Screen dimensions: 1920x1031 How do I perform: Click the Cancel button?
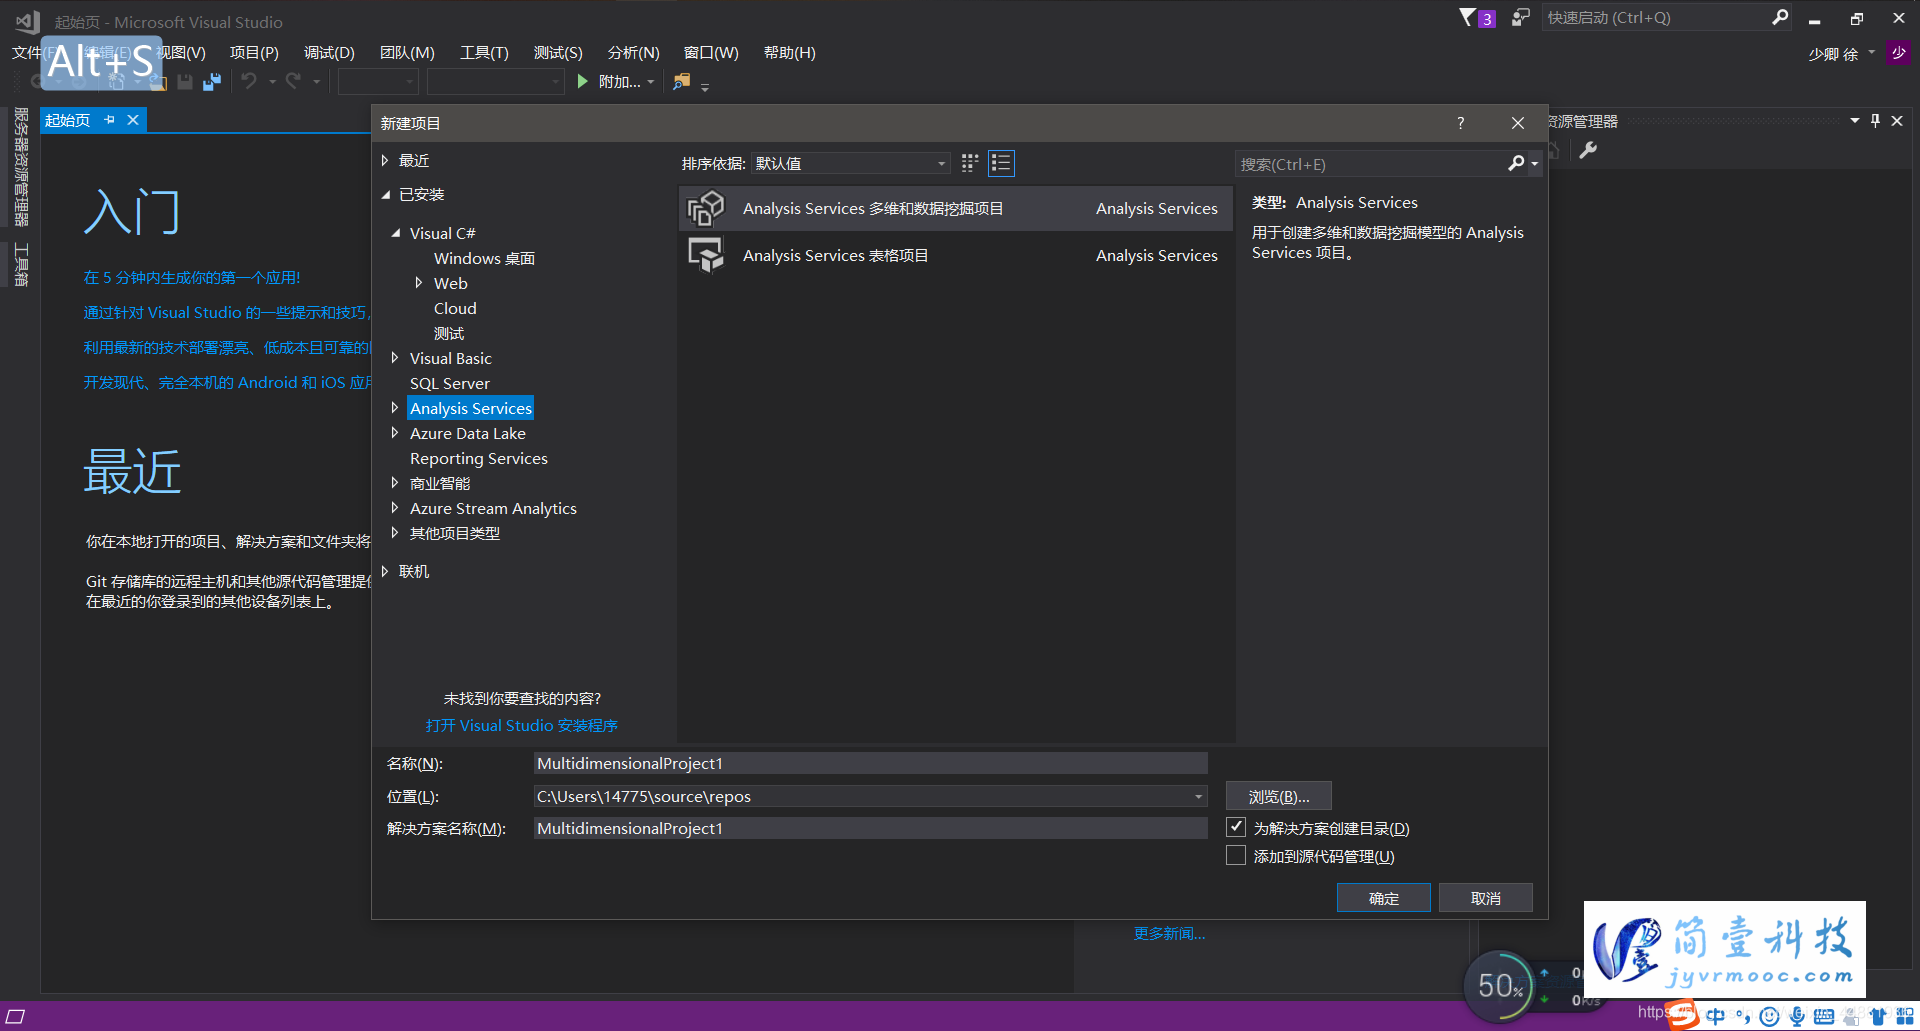pyautogui.click(x=1485, y=898)
